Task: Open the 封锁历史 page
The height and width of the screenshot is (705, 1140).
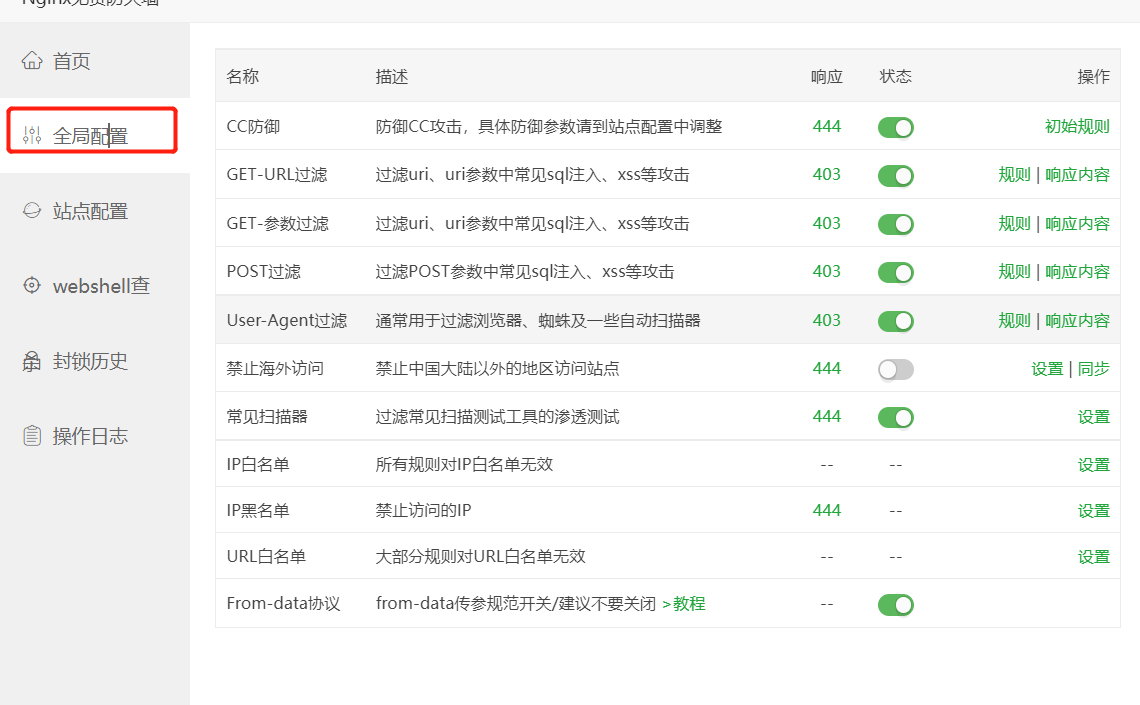Action: click(x=95, y=360)
